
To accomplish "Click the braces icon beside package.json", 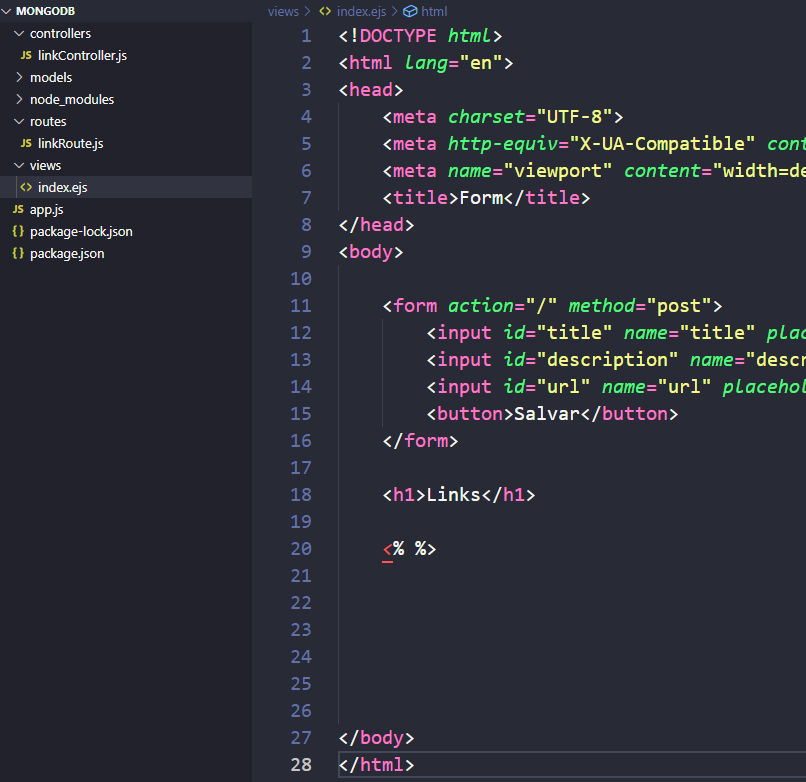I will (x=18, y=253).
